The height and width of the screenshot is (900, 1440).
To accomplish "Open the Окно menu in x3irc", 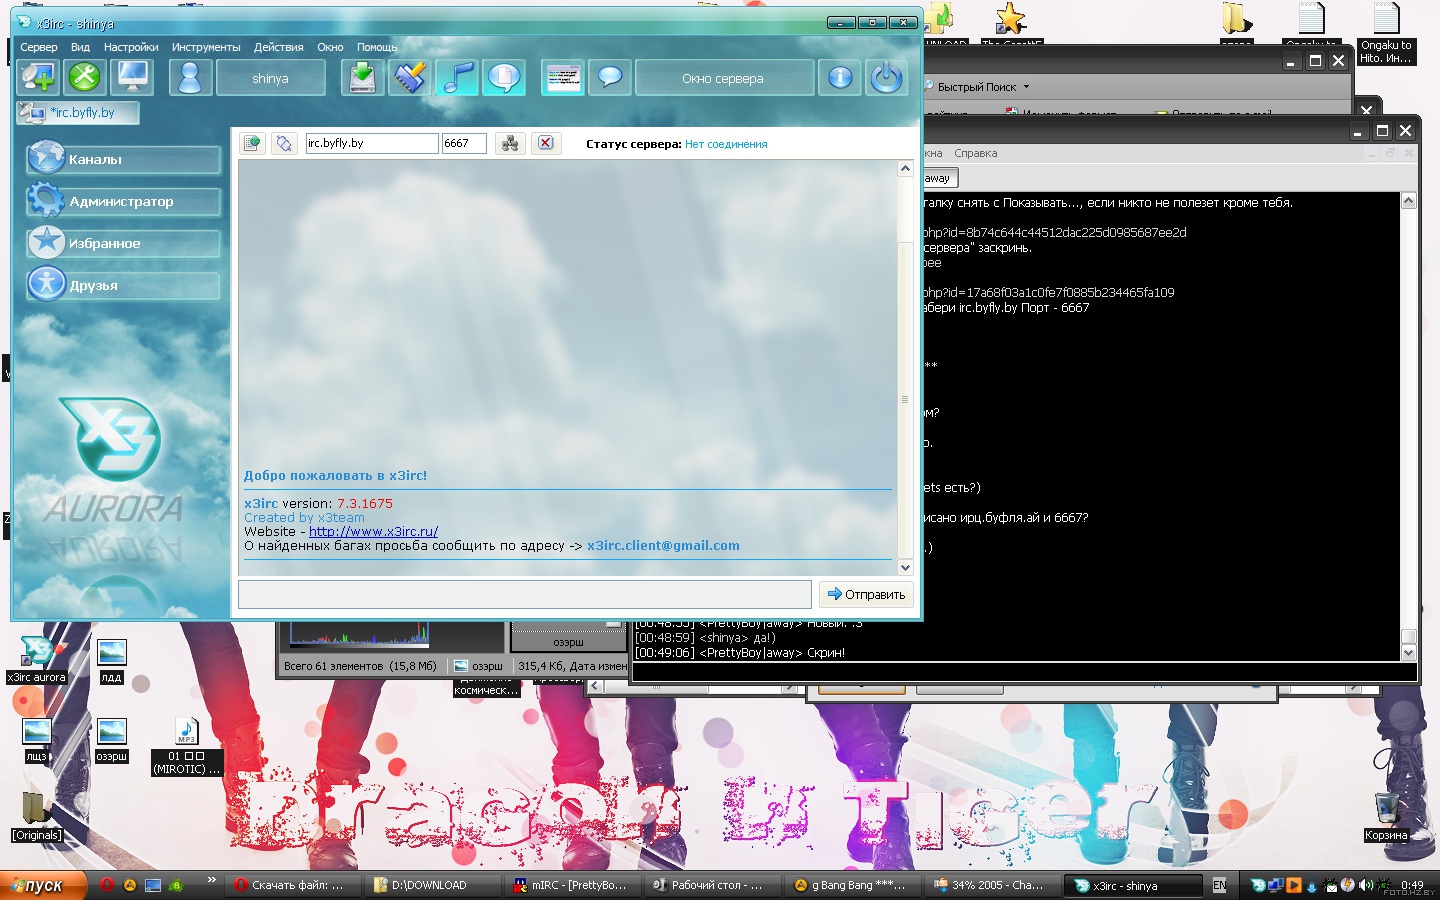I will tap(330, 47).
